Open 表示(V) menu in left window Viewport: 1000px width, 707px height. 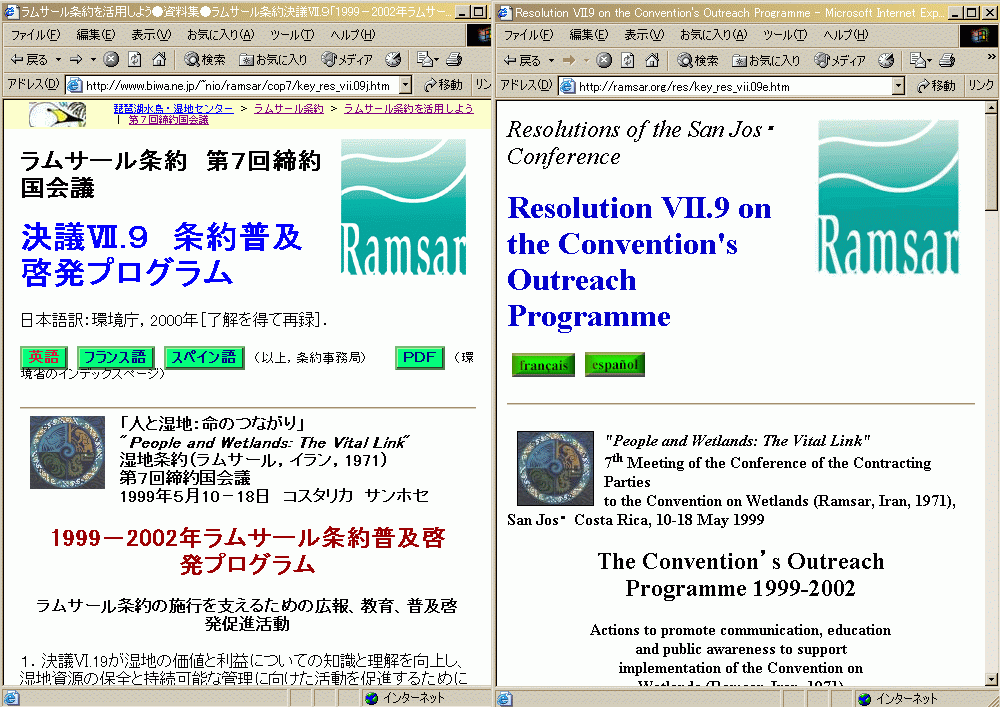(151, 35)
